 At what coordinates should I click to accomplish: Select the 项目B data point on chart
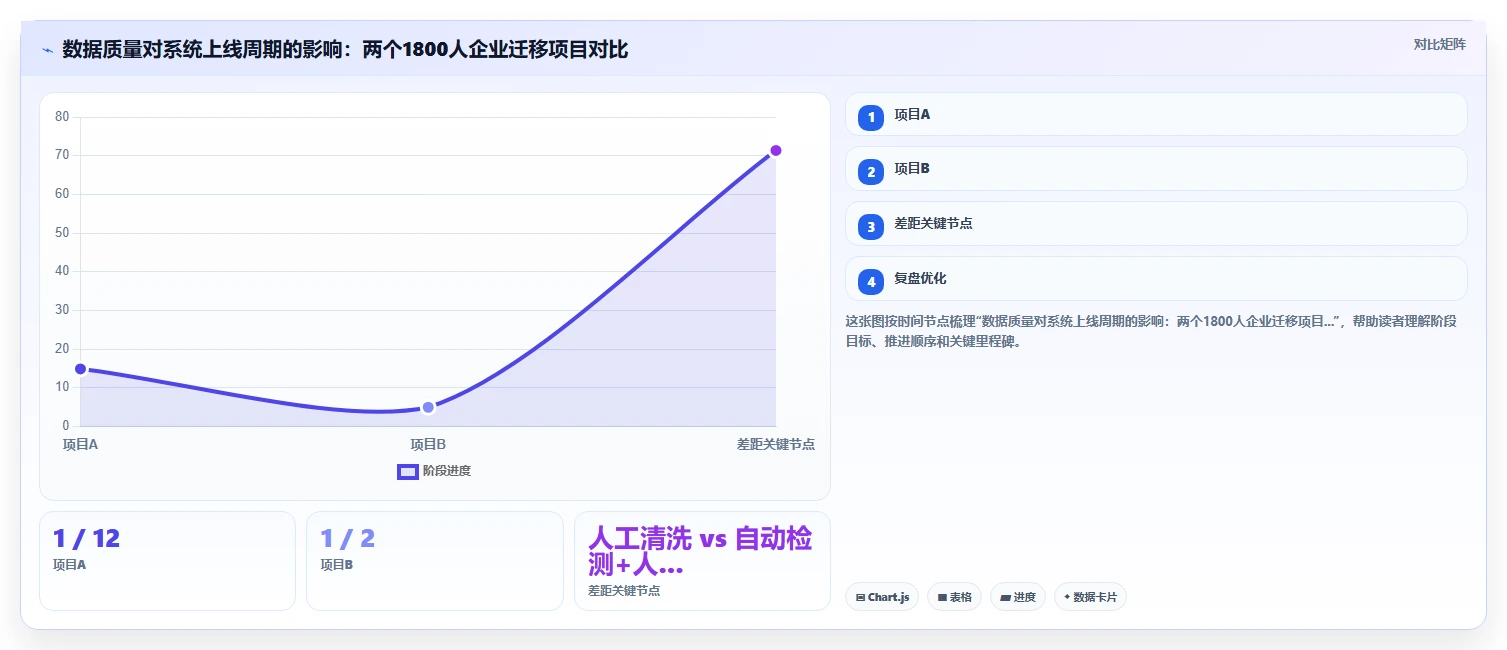pos(428,407)
